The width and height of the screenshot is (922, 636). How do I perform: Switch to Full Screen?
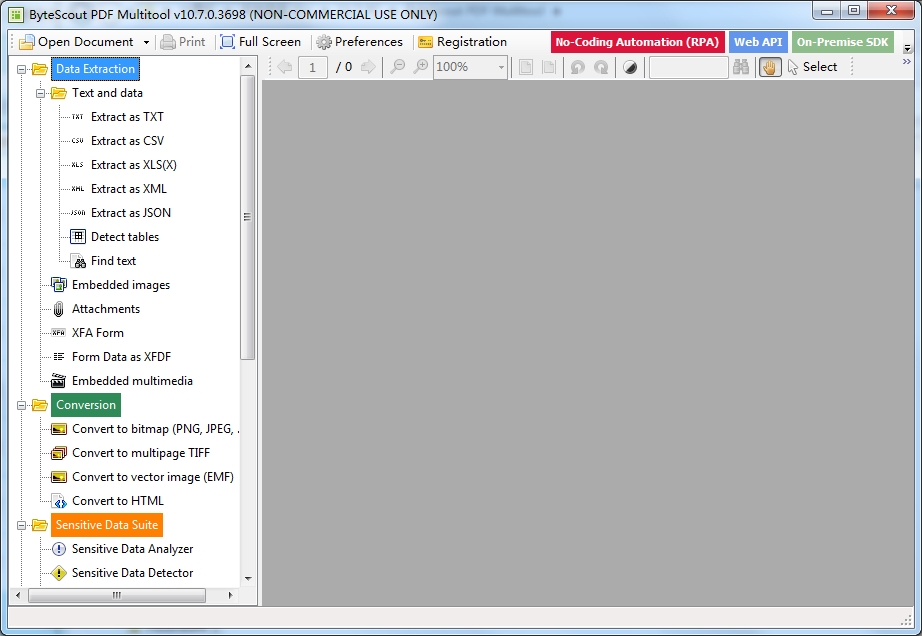(260, 42)
